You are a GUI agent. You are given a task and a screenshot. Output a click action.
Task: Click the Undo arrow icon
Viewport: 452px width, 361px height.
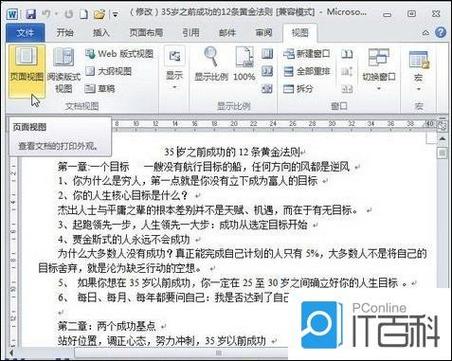point(46,14)
